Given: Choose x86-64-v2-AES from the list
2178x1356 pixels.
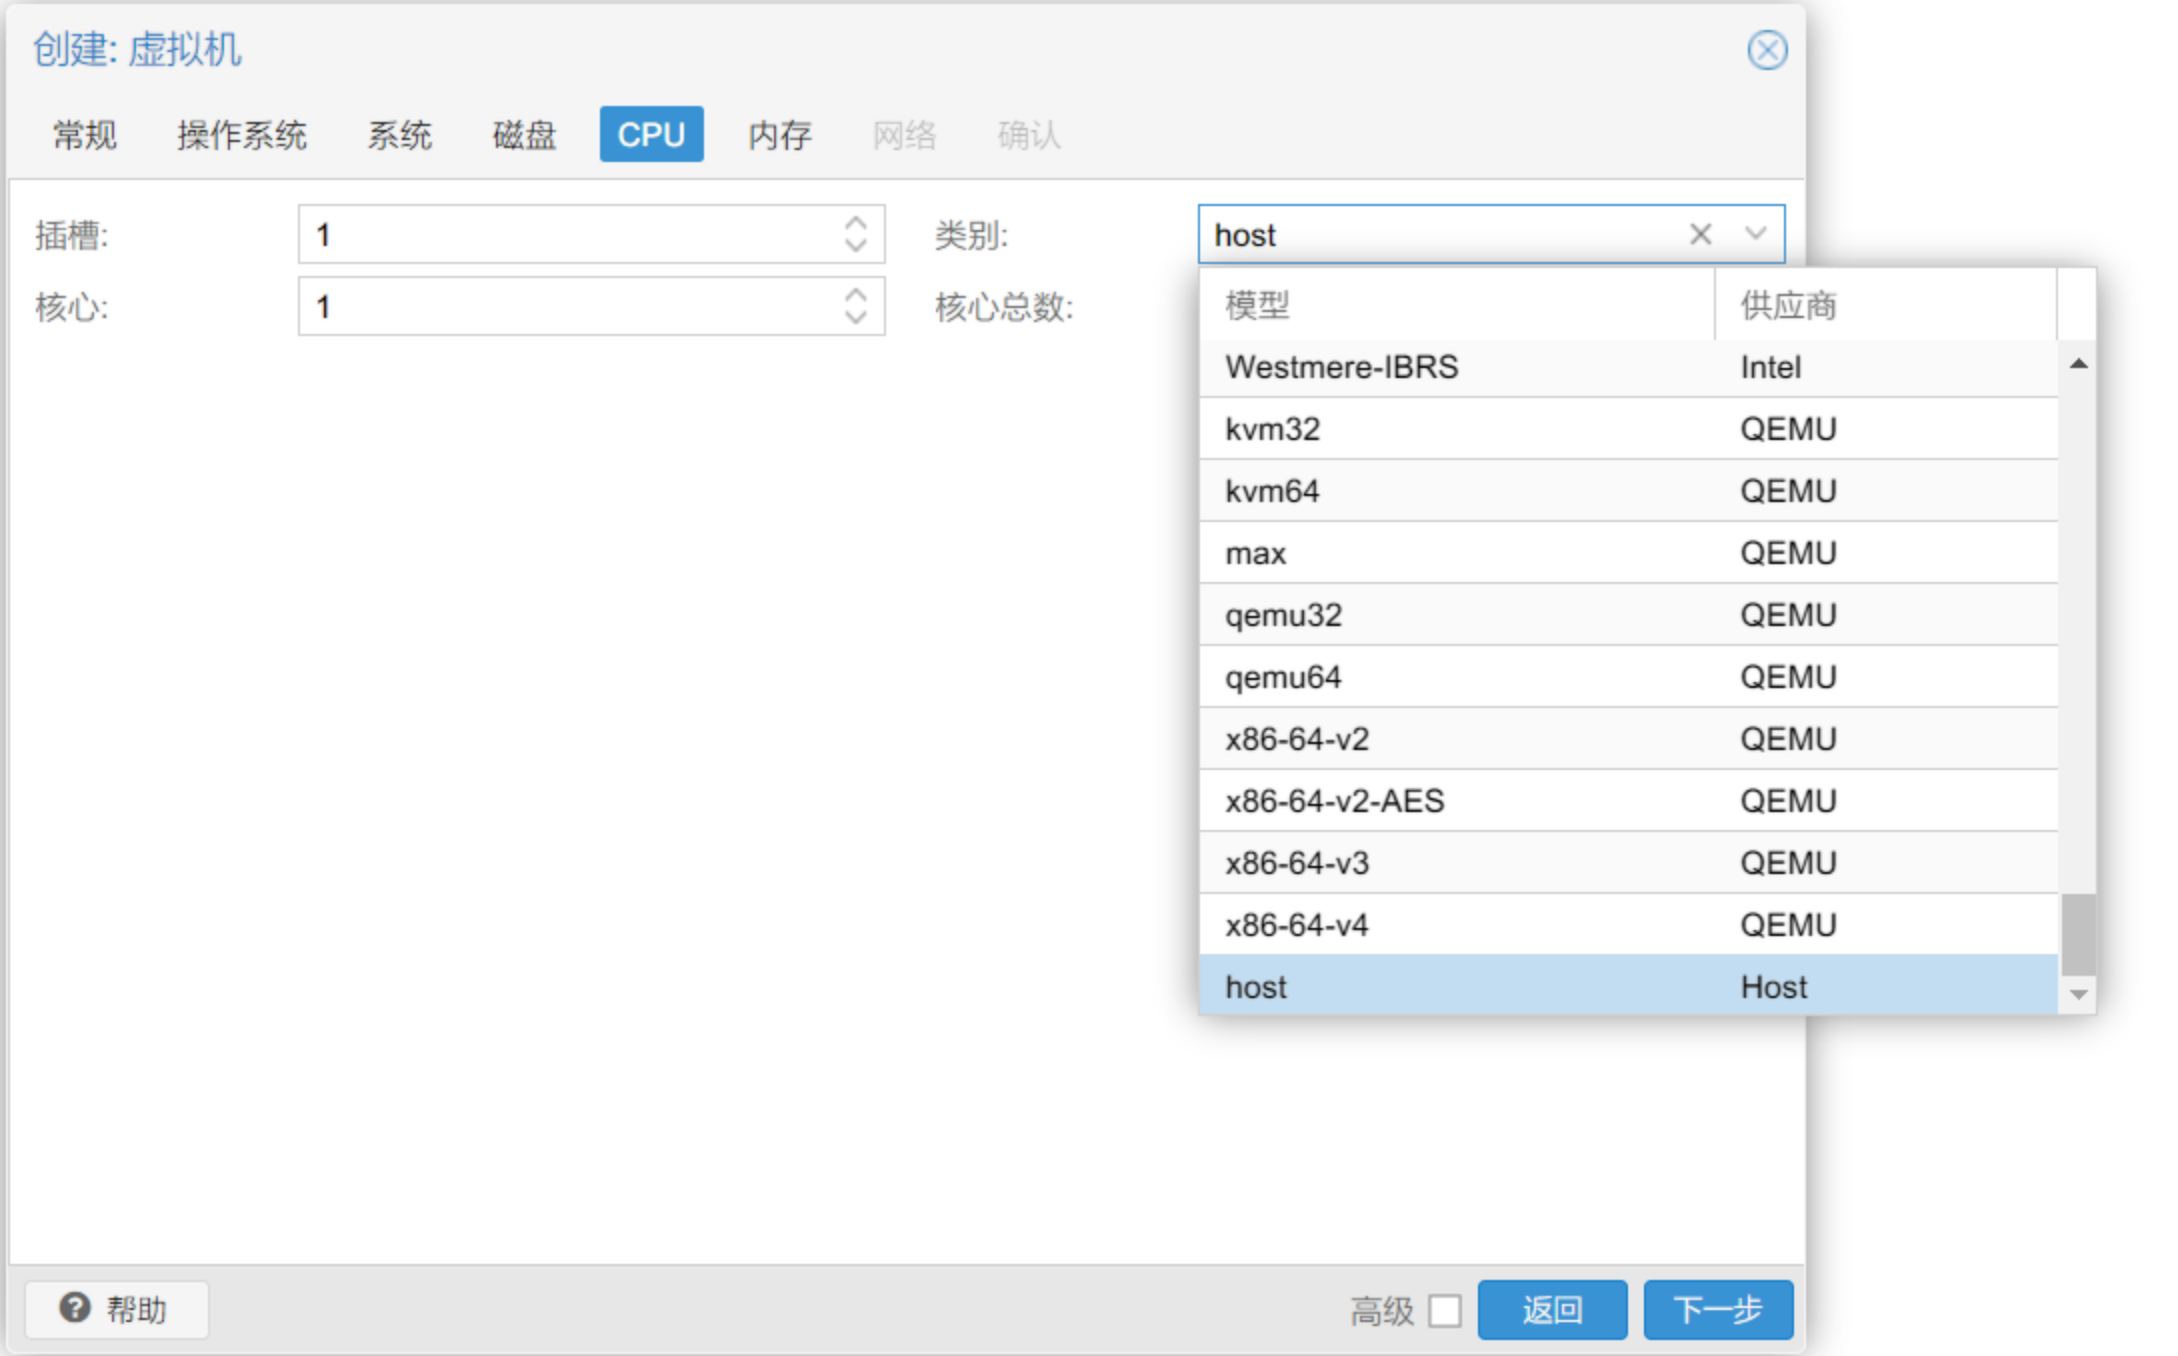Looking at the screenshot, I should 1334,801.
